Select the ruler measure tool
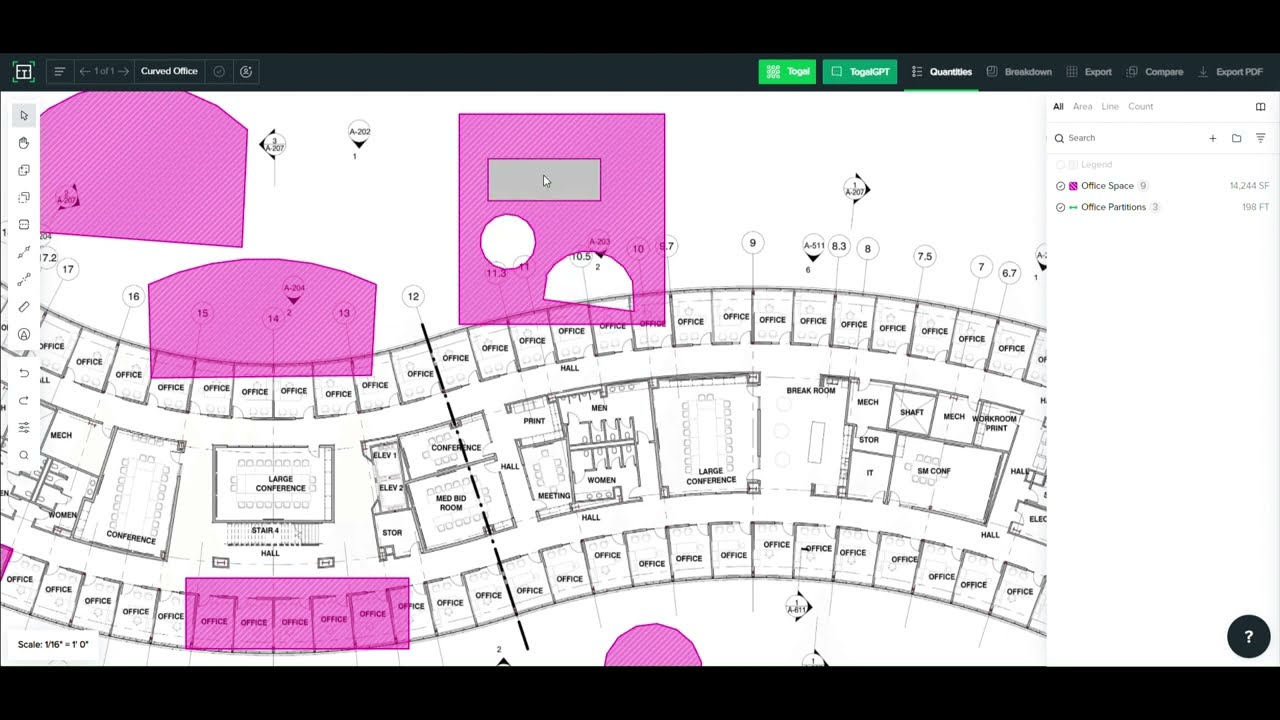Viewport: 1280px width, 720px height. [24, 307]
